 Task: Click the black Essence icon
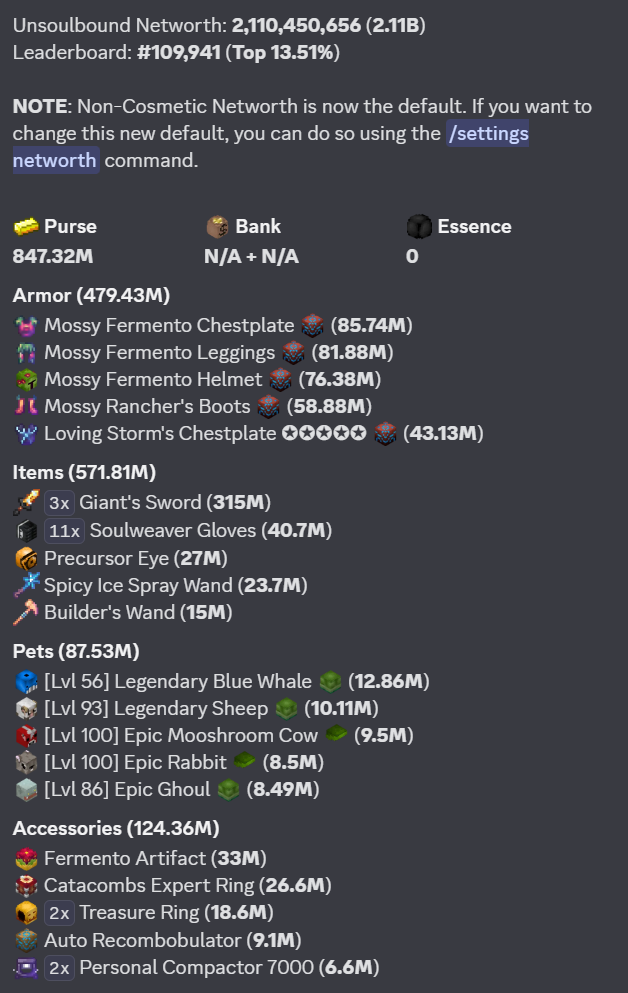418,226
